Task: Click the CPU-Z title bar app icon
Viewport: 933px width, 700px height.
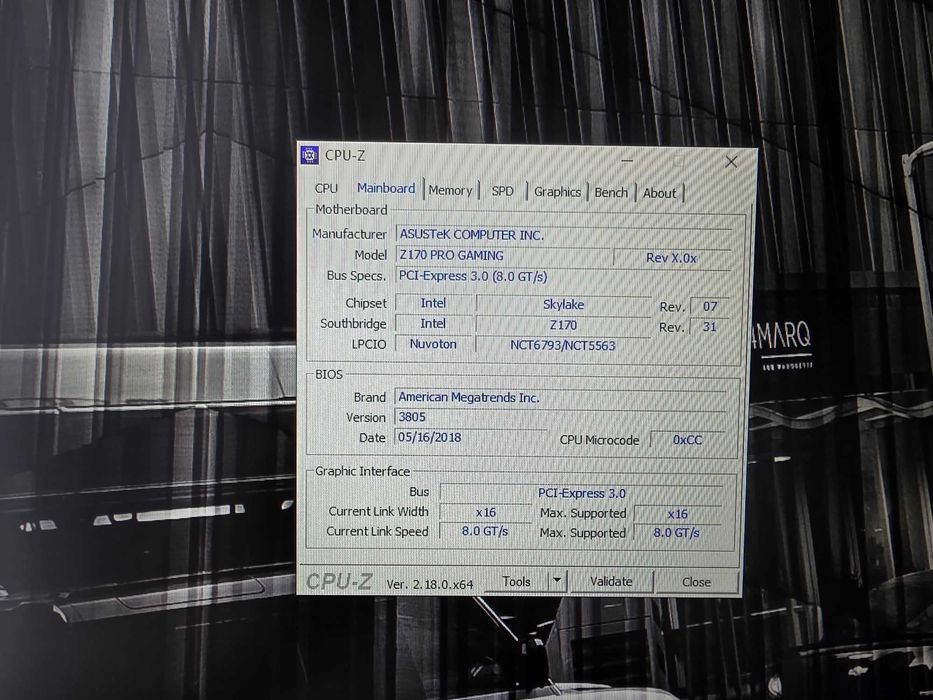Action: pos(309,155)
